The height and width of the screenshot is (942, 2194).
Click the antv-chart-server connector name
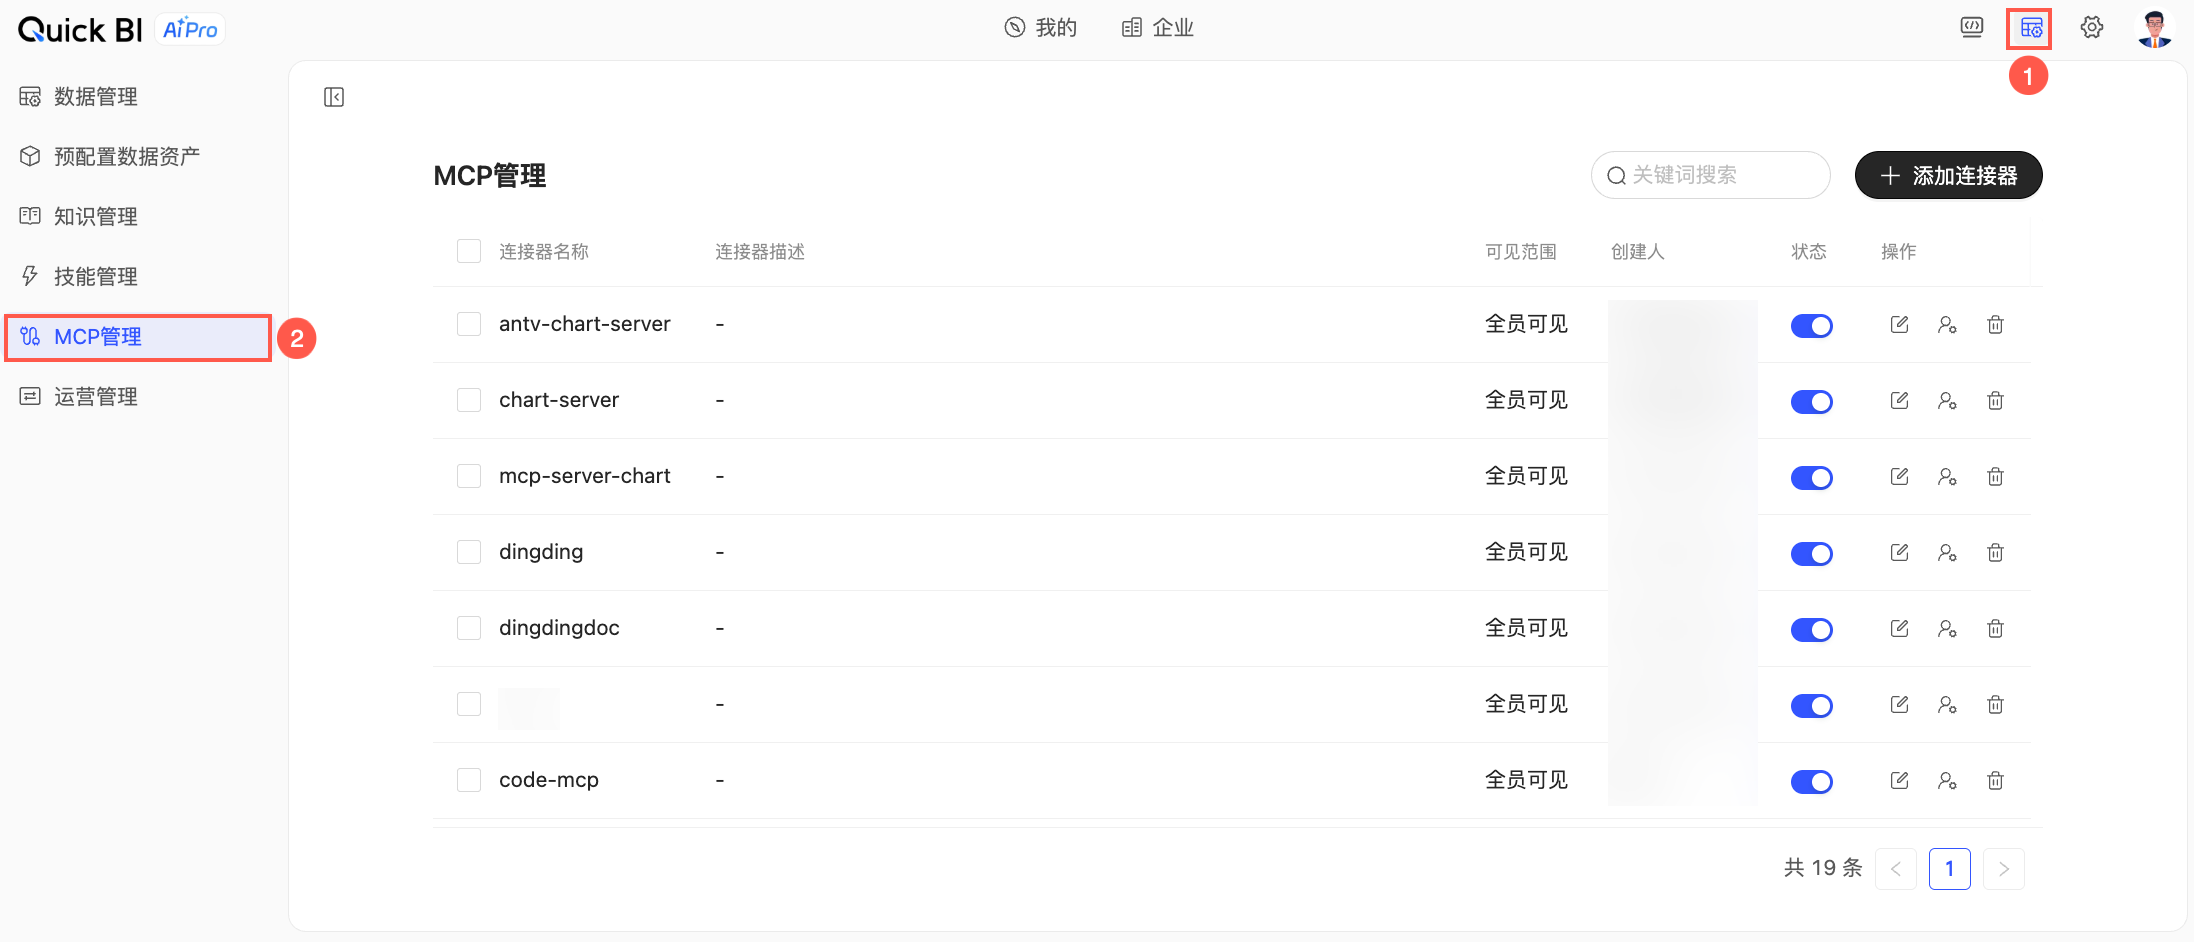pos(585,324)
